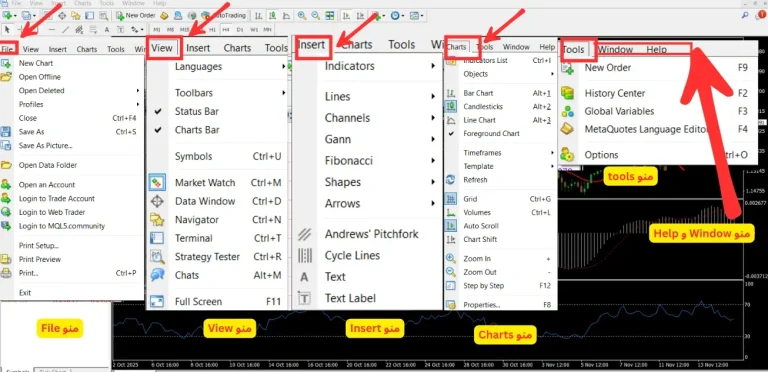768x372 pixels.
Task: Click the D1 timeframe button
Action: coord(240,29)
